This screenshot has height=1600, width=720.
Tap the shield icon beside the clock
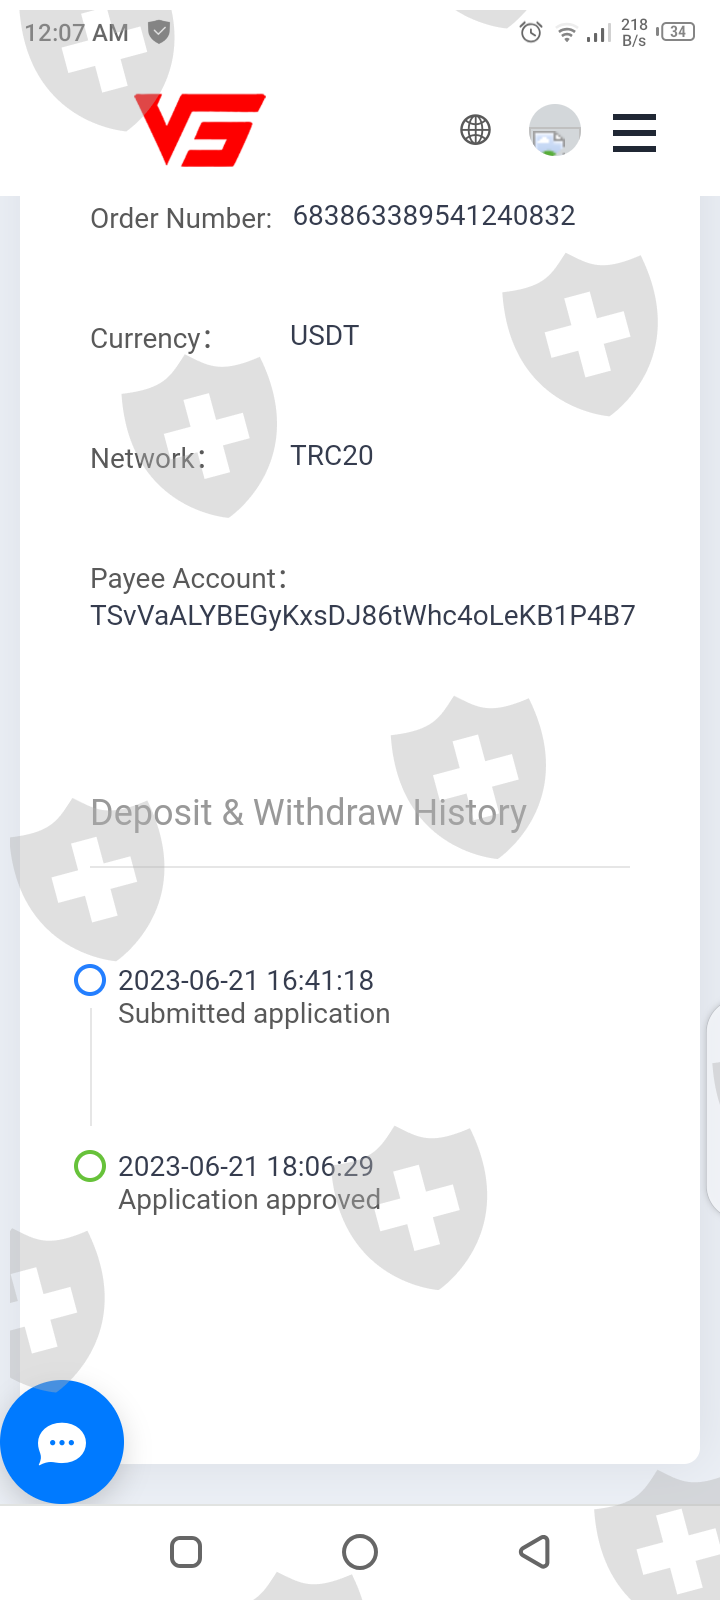[x=158, y=32]
